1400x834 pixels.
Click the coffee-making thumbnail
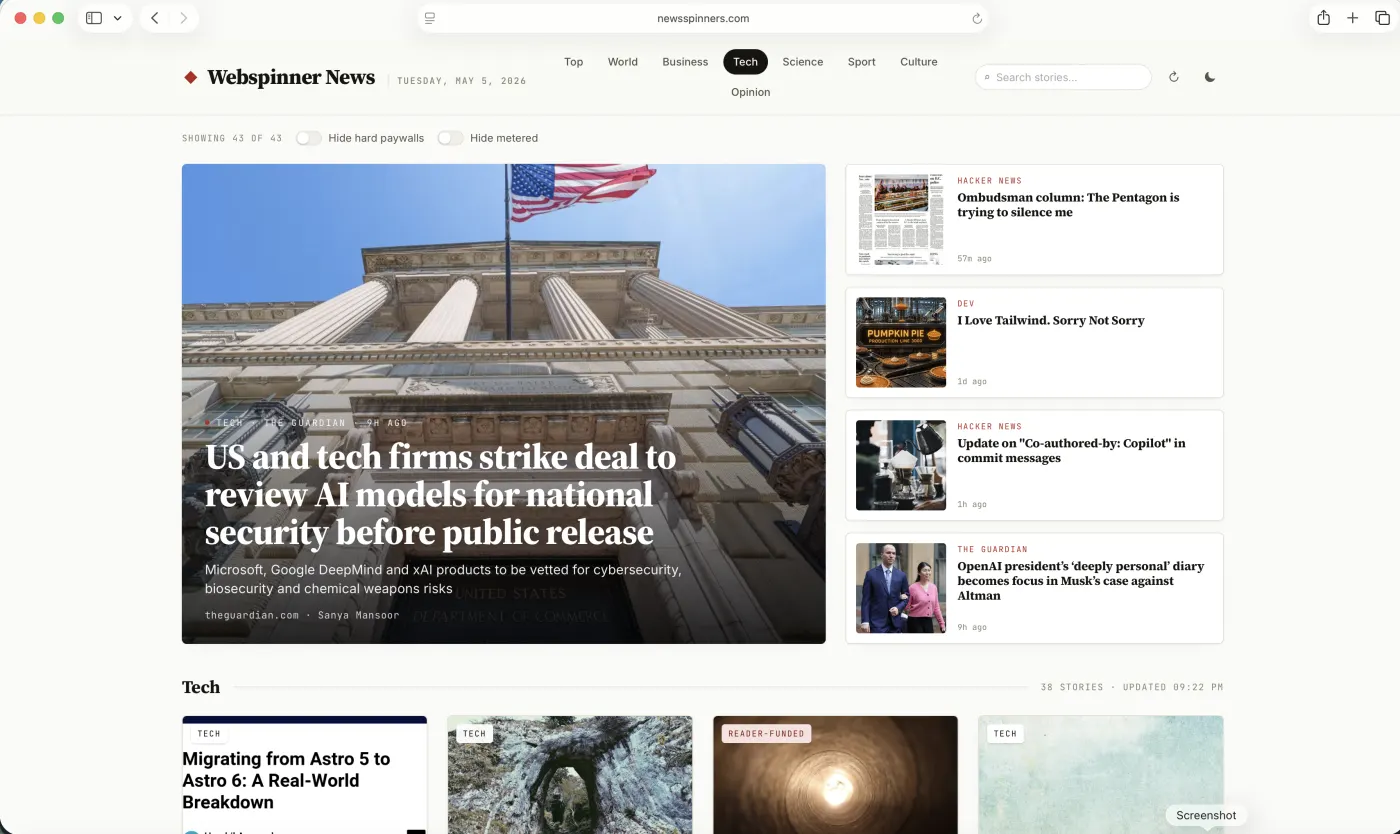901,465
